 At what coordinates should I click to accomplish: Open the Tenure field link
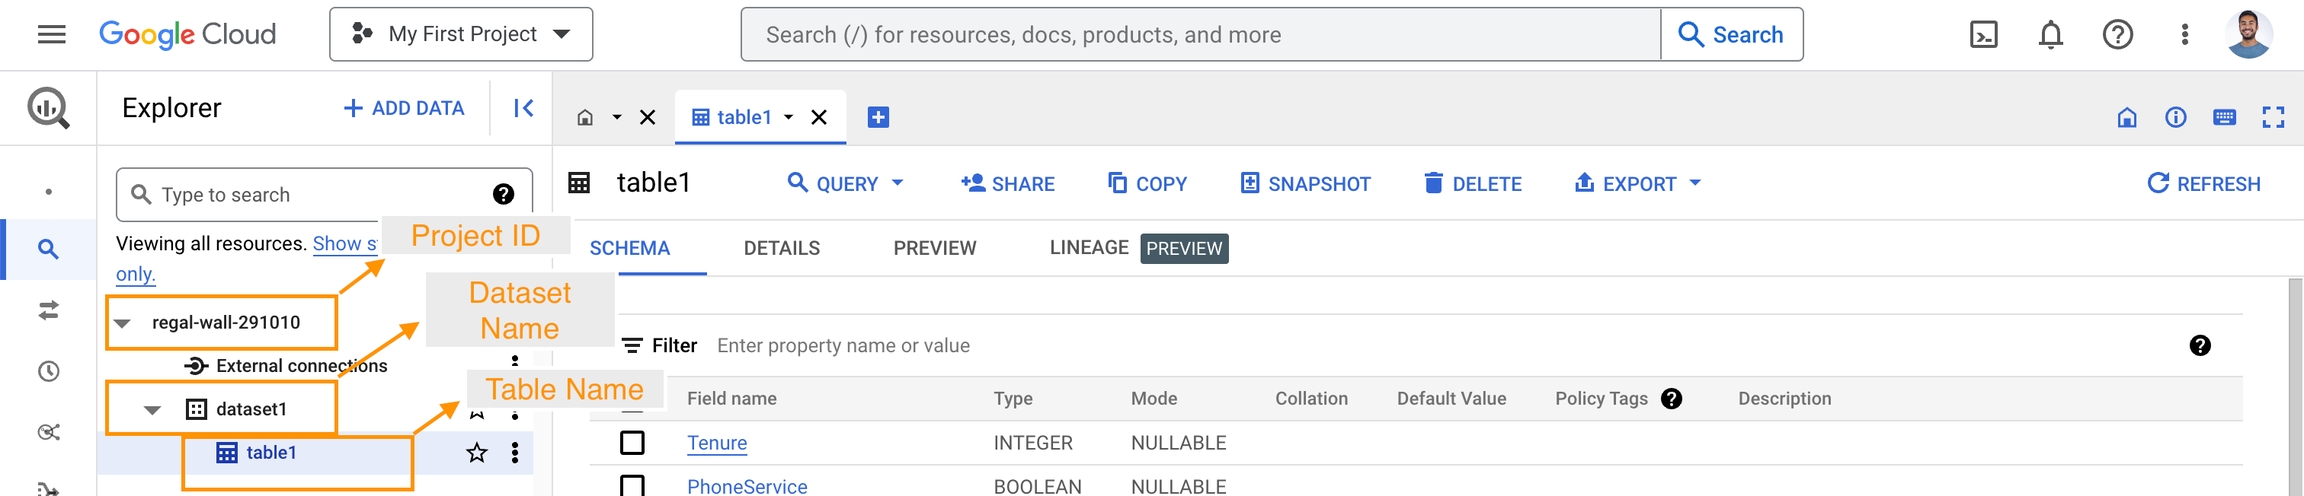coord(717,443)
